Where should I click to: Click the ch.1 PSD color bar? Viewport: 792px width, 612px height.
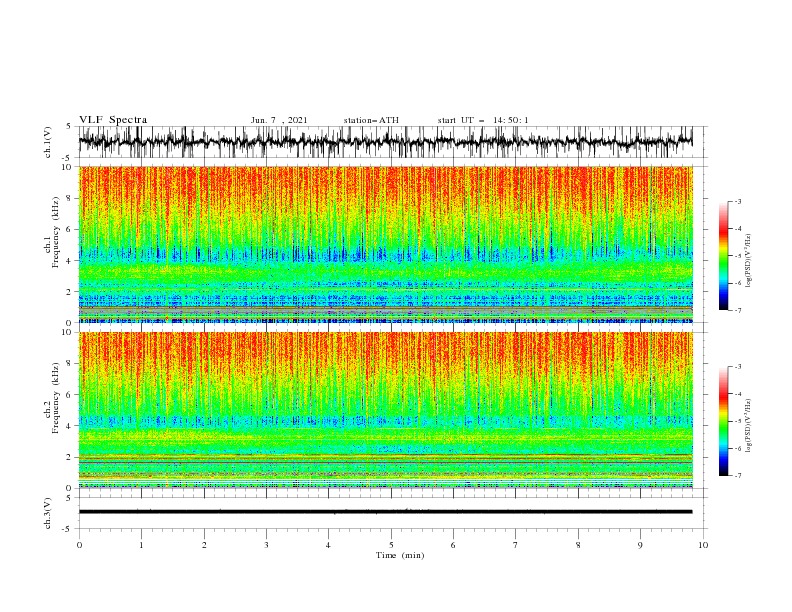click(x=723, y=256)
